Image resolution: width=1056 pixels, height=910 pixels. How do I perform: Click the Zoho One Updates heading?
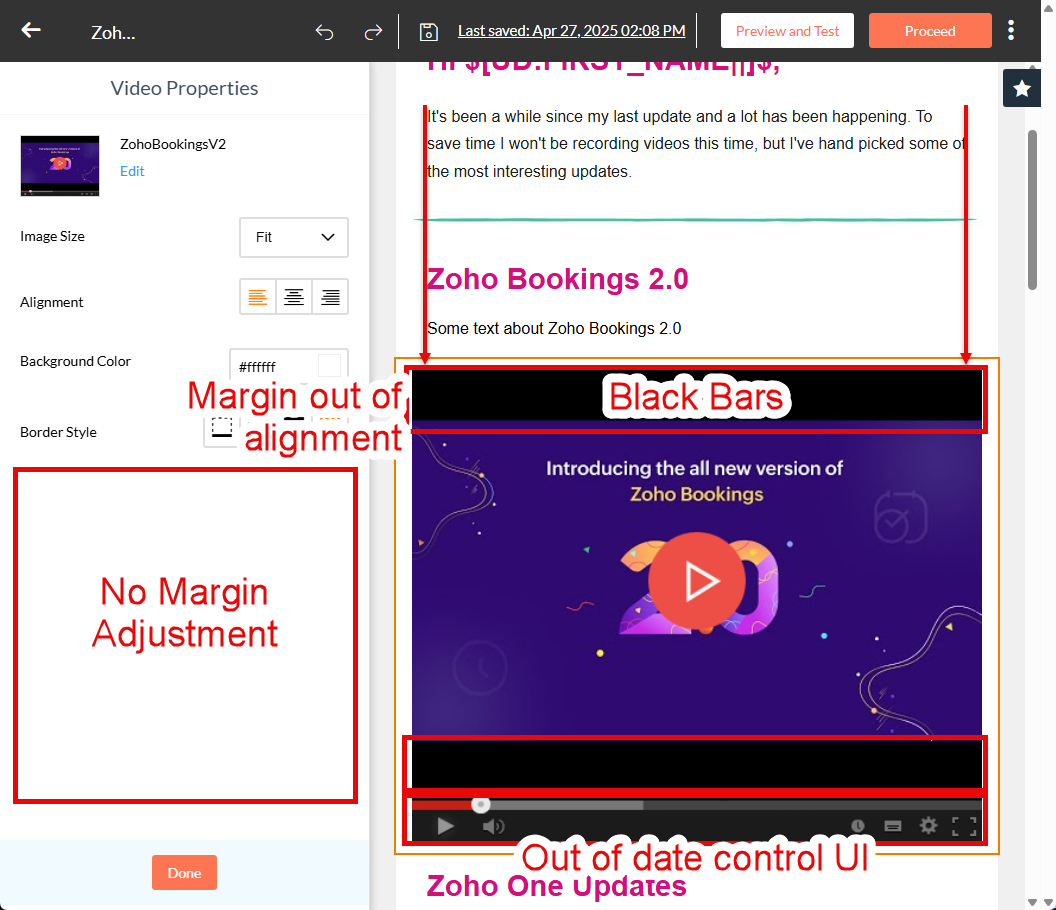click(x=556, y=886)
